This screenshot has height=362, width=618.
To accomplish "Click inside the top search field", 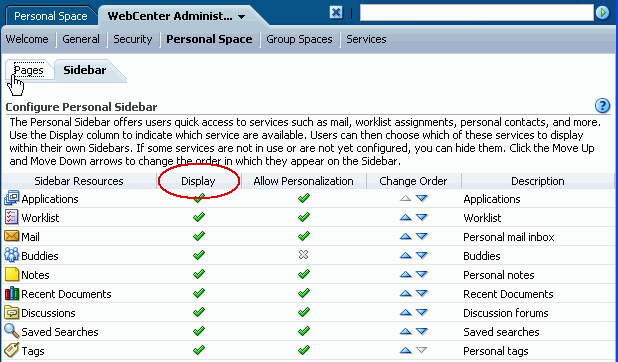I will (x=477, y=13).
